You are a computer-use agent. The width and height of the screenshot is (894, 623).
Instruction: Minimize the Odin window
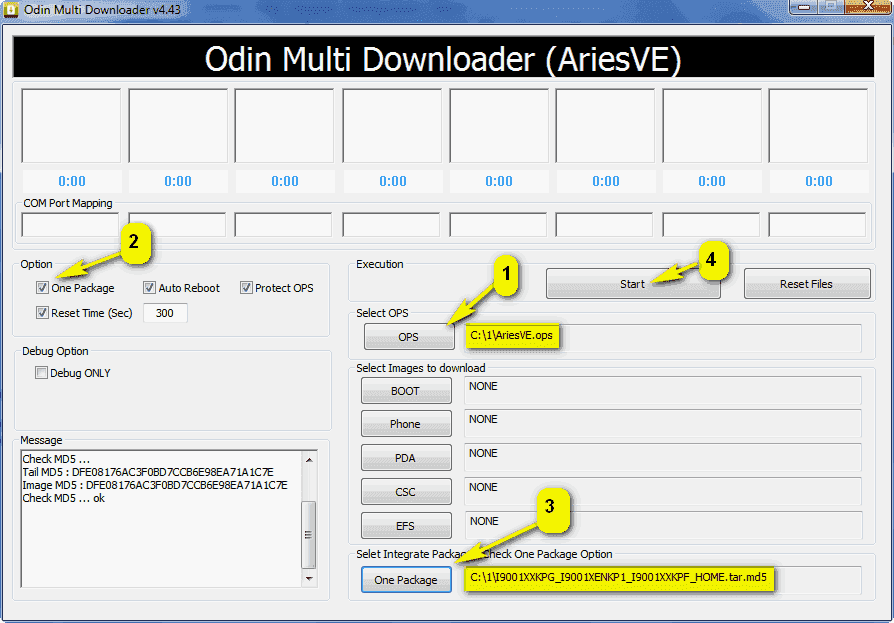click(804, 6)
